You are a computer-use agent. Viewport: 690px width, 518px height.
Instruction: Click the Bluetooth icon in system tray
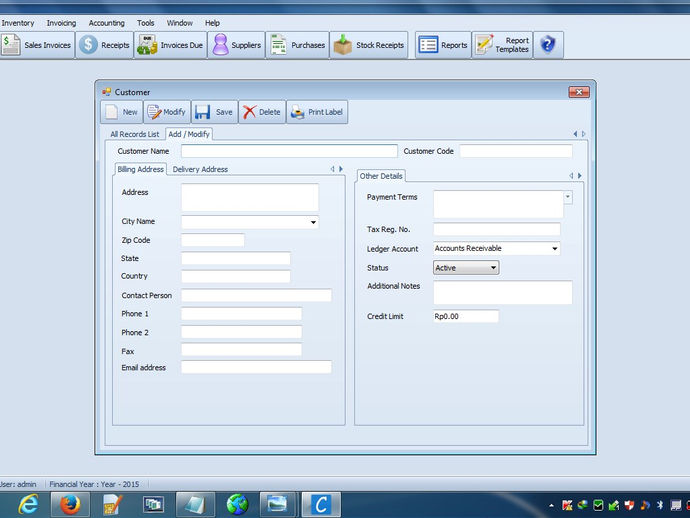tap(660, 505)
